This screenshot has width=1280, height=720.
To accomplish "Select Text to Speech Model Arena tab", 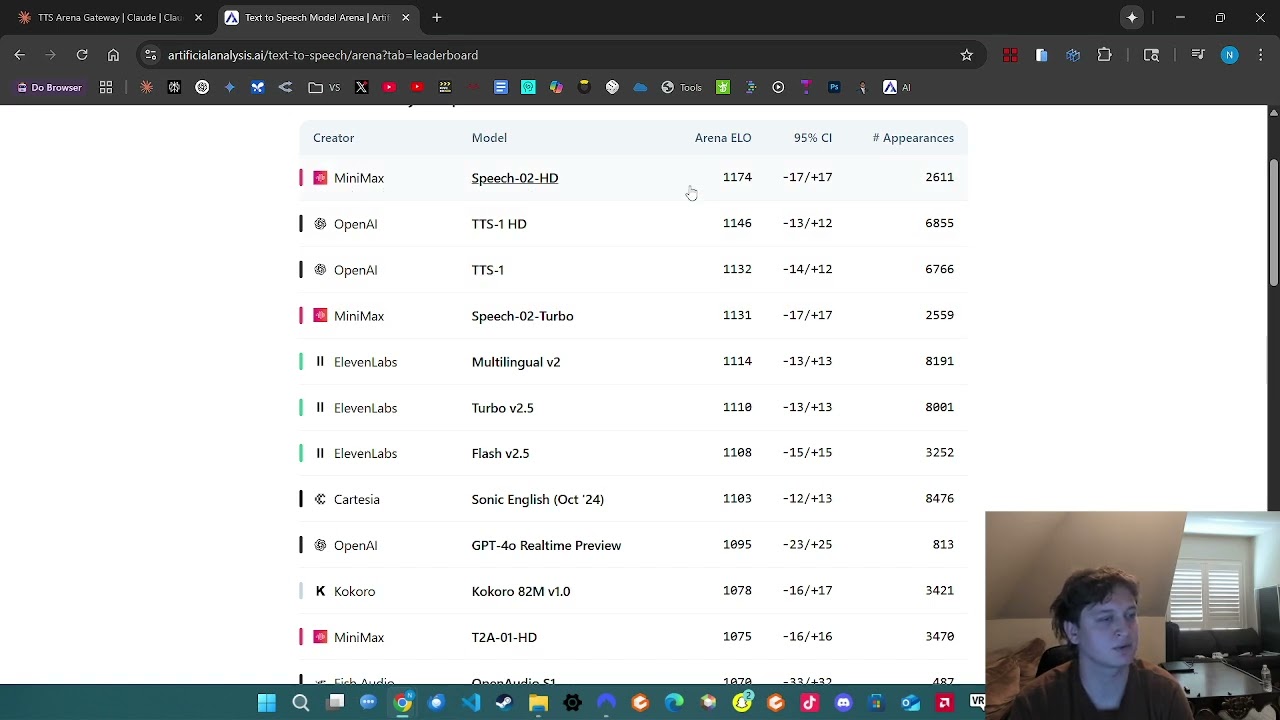I will 317,17.
